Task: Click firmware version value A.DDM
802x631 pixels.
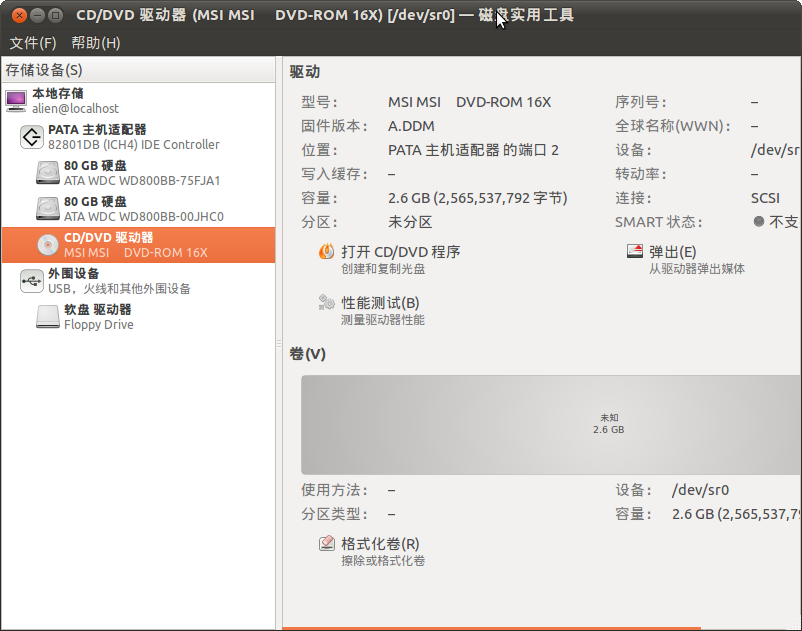Action: coord(411,126)
